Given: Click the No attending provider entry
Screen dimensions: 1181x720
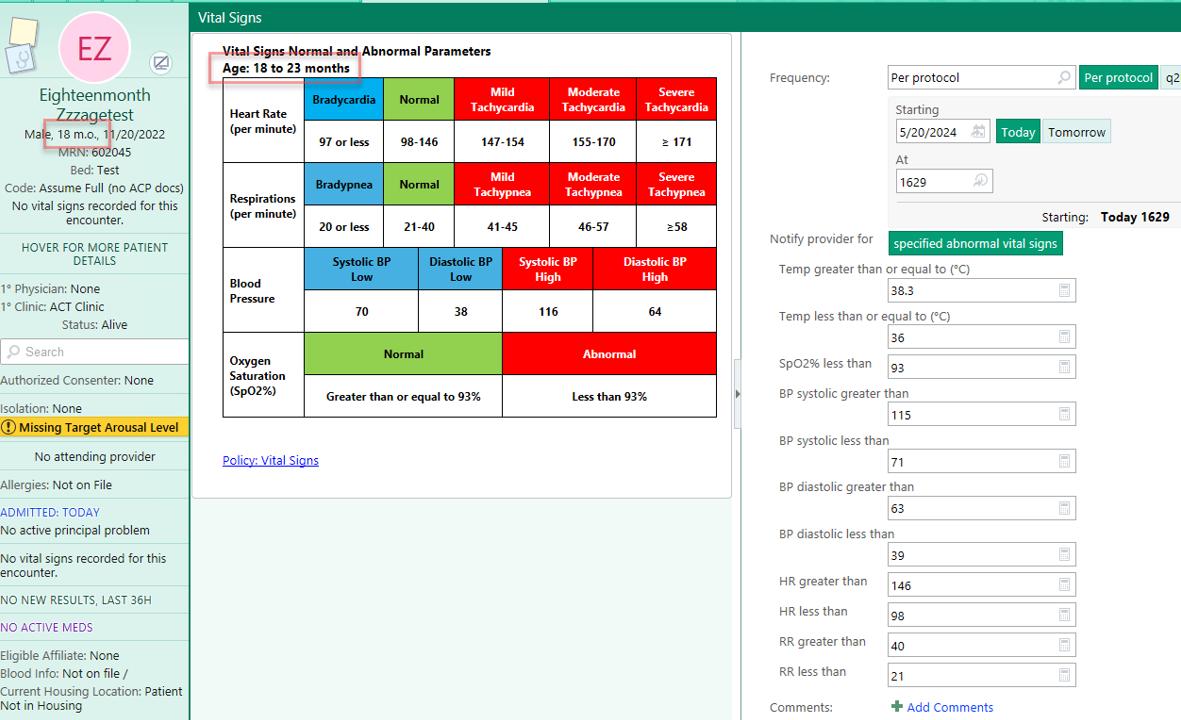Looking at the screenshot, I should [x=95, y=456].
